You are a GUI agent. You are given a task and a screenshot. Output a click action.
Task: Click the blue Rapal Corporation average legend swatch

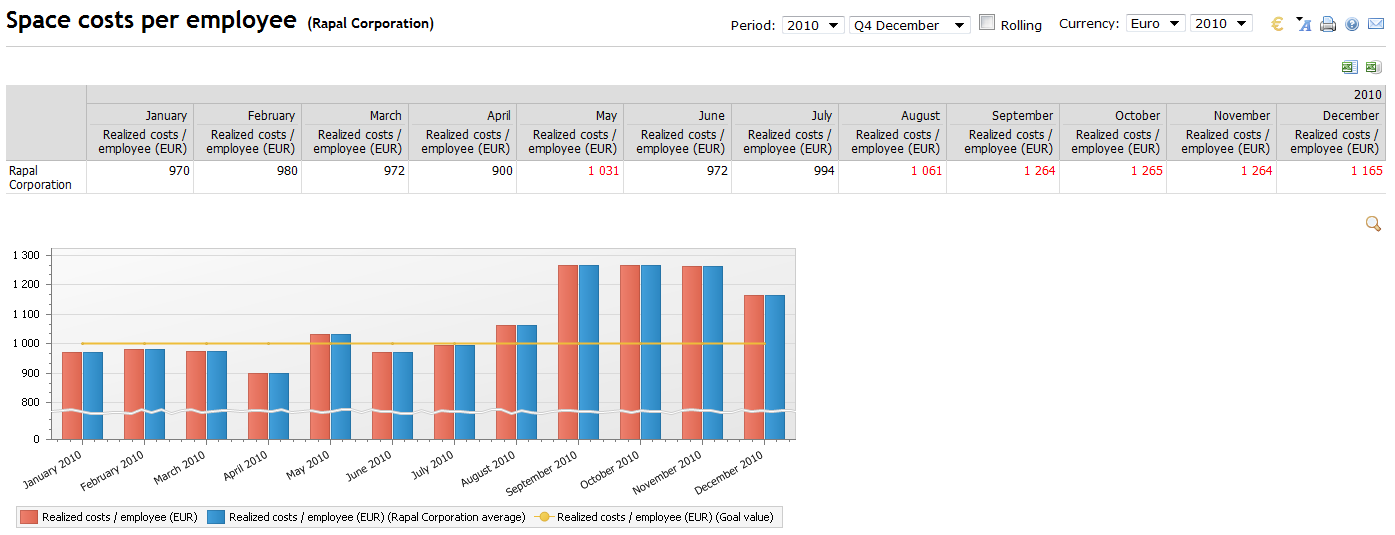[x=216, y=517]
